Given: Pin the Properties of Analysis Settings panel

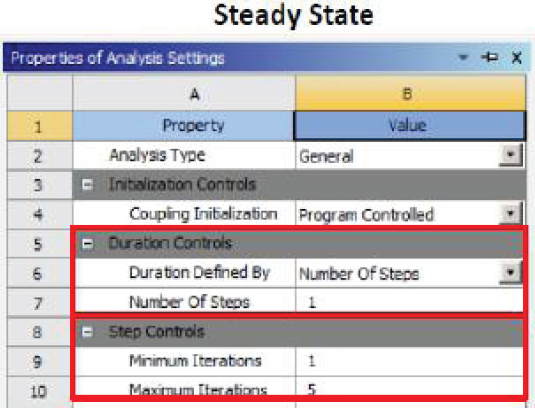Looking at the screenshot, I should (x=490, y=57).
